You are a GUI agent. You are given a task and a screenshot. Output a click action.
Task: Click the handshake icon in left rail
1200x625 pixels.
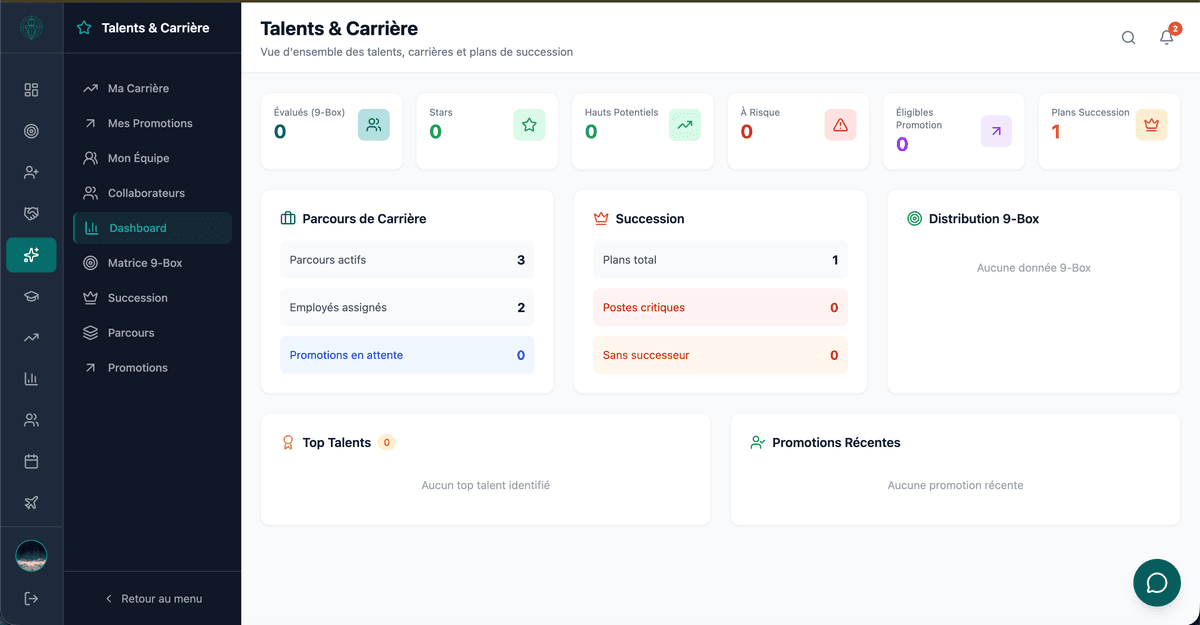(31, 214)
